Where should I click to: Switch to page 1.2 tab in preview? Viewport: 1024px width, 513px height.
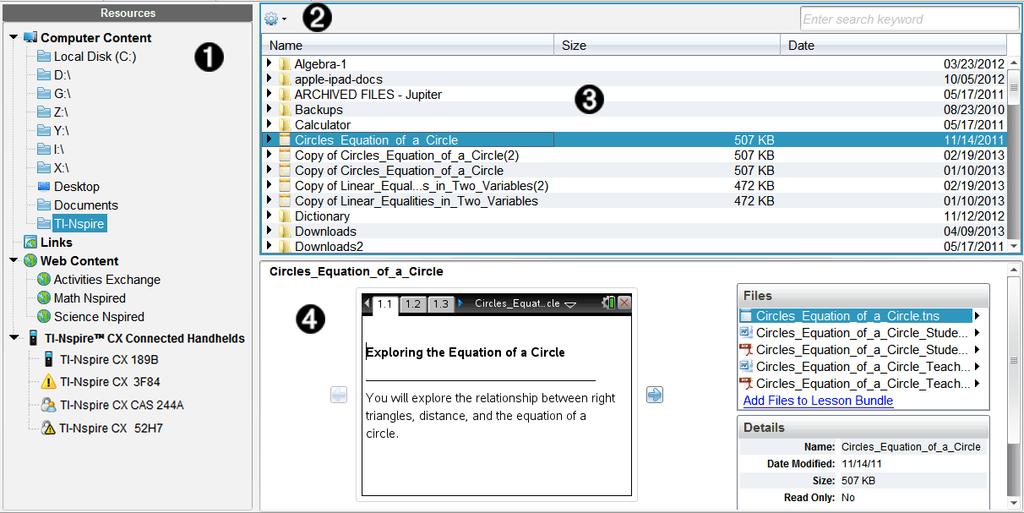[x=413, y=304]
